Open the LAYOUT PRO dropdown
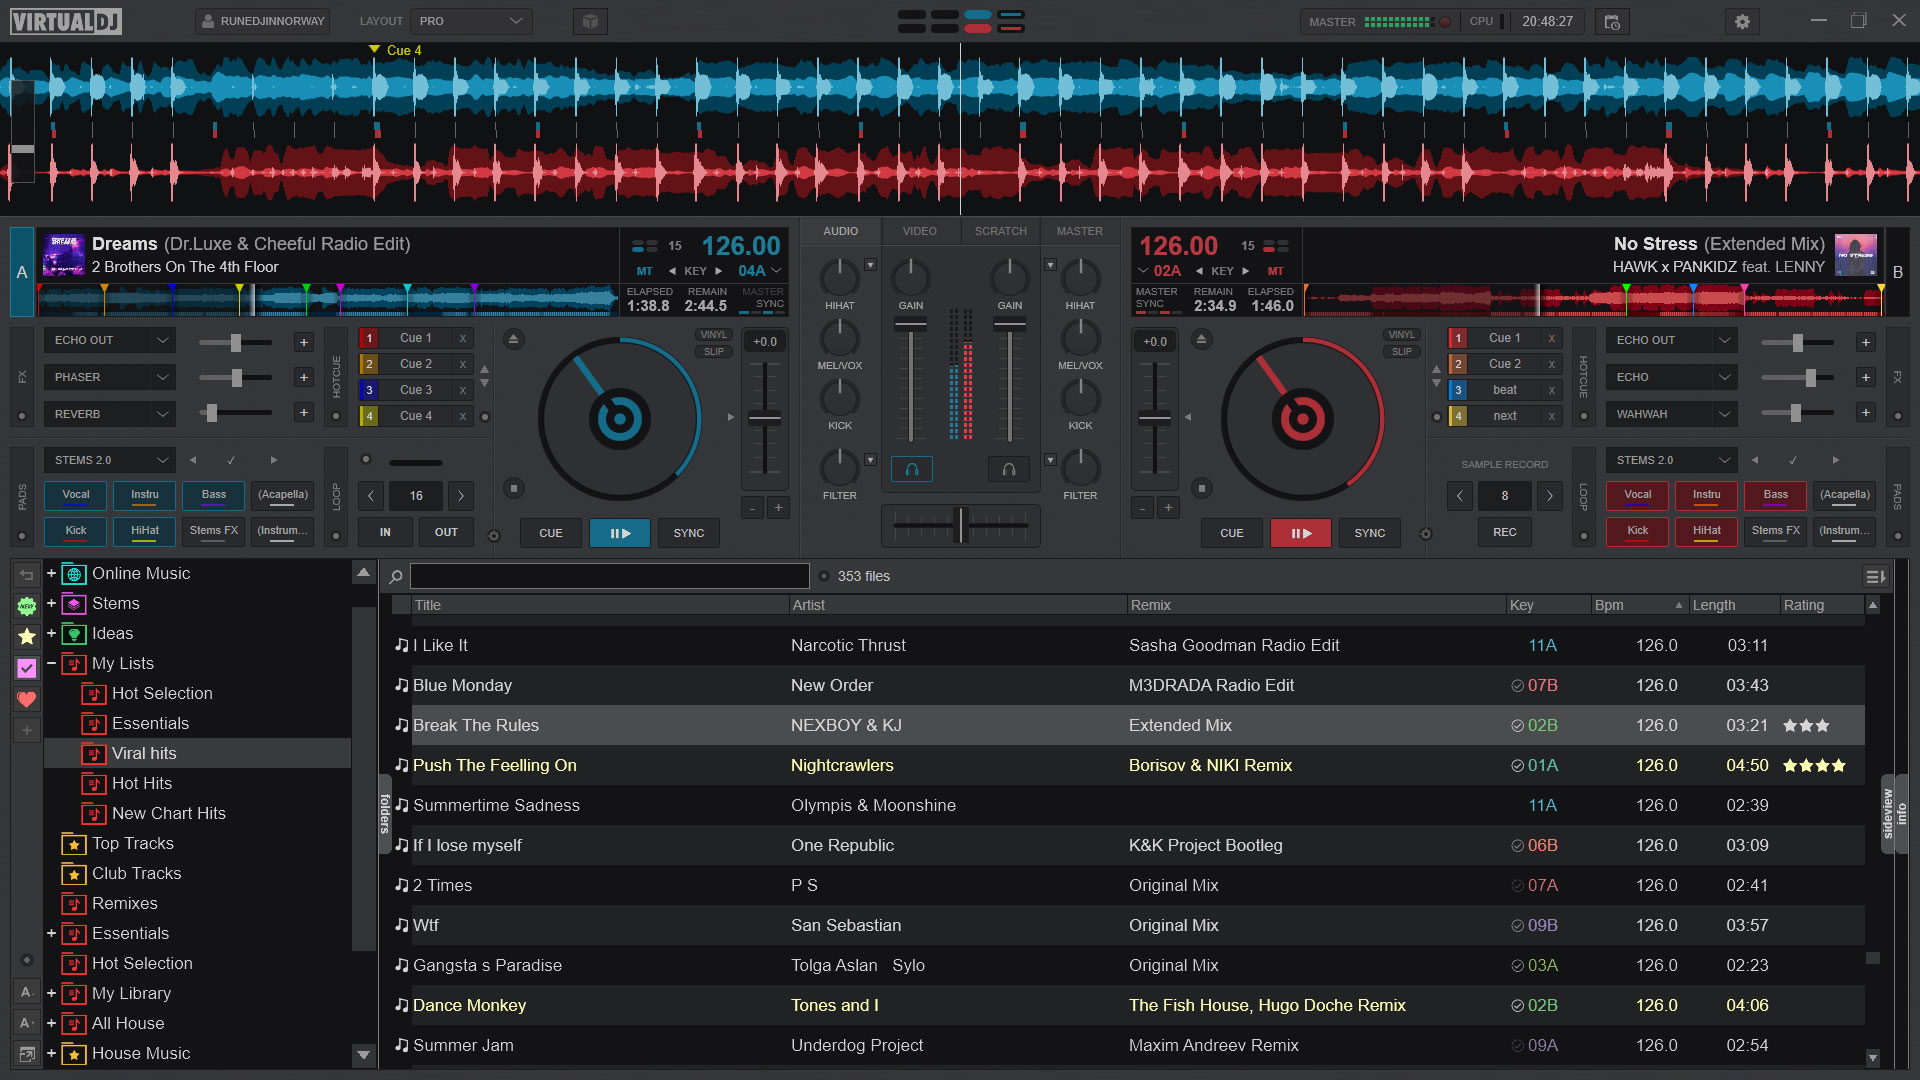 pos(472,21)
